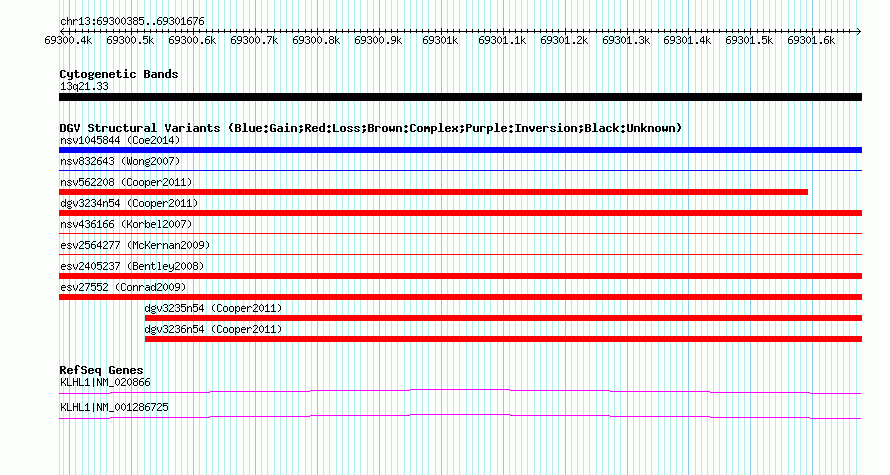
Task: Open variant label dgv3234n54 (Cooper2011)
Action: [x=129, y=203]
